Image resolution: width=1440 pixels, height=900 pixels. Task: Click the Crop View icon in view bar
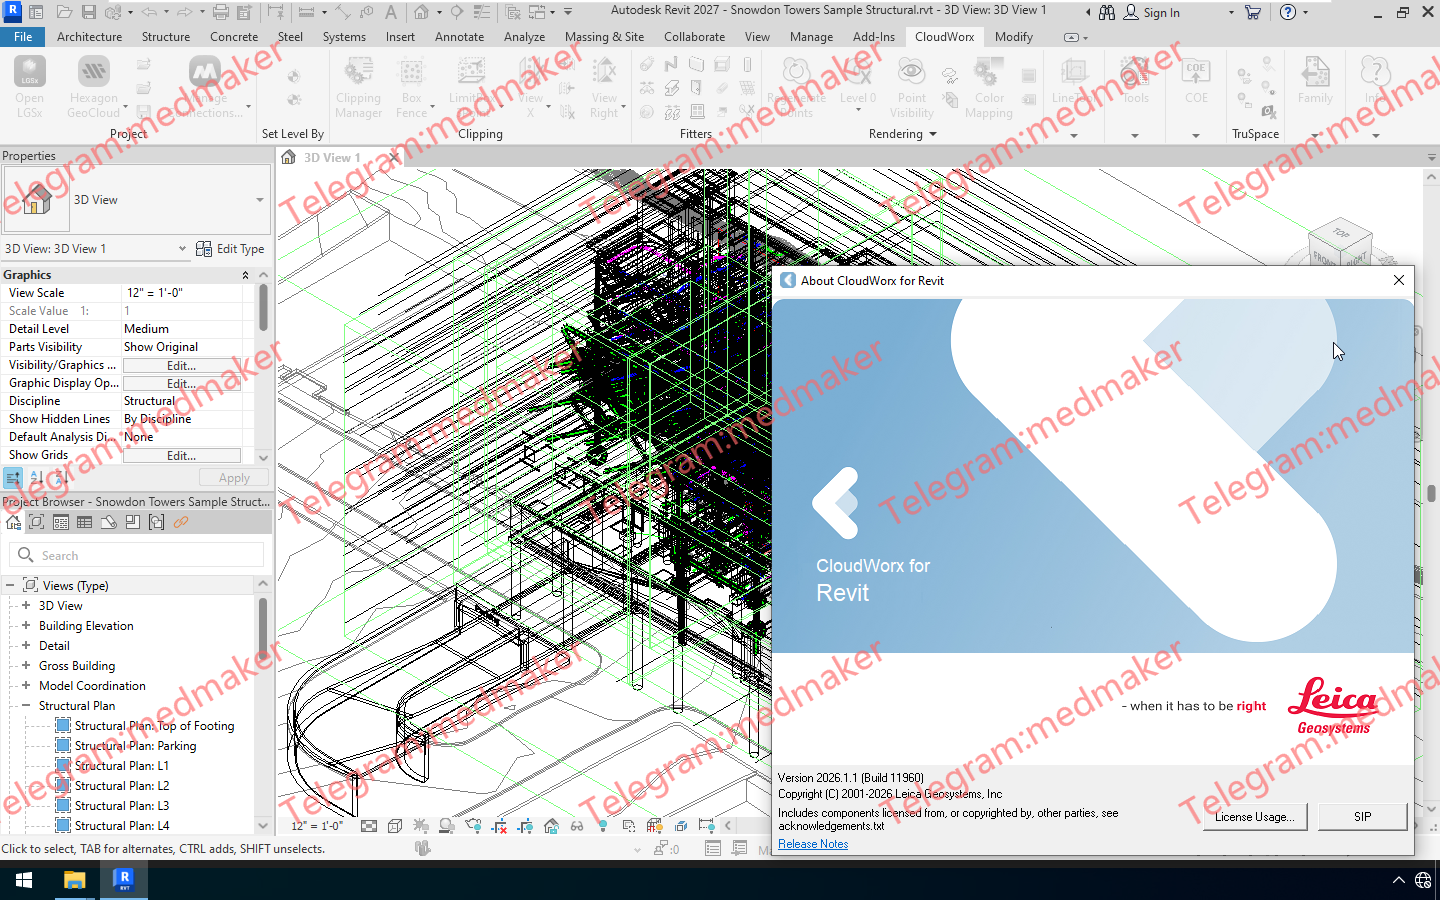(499, 826)
